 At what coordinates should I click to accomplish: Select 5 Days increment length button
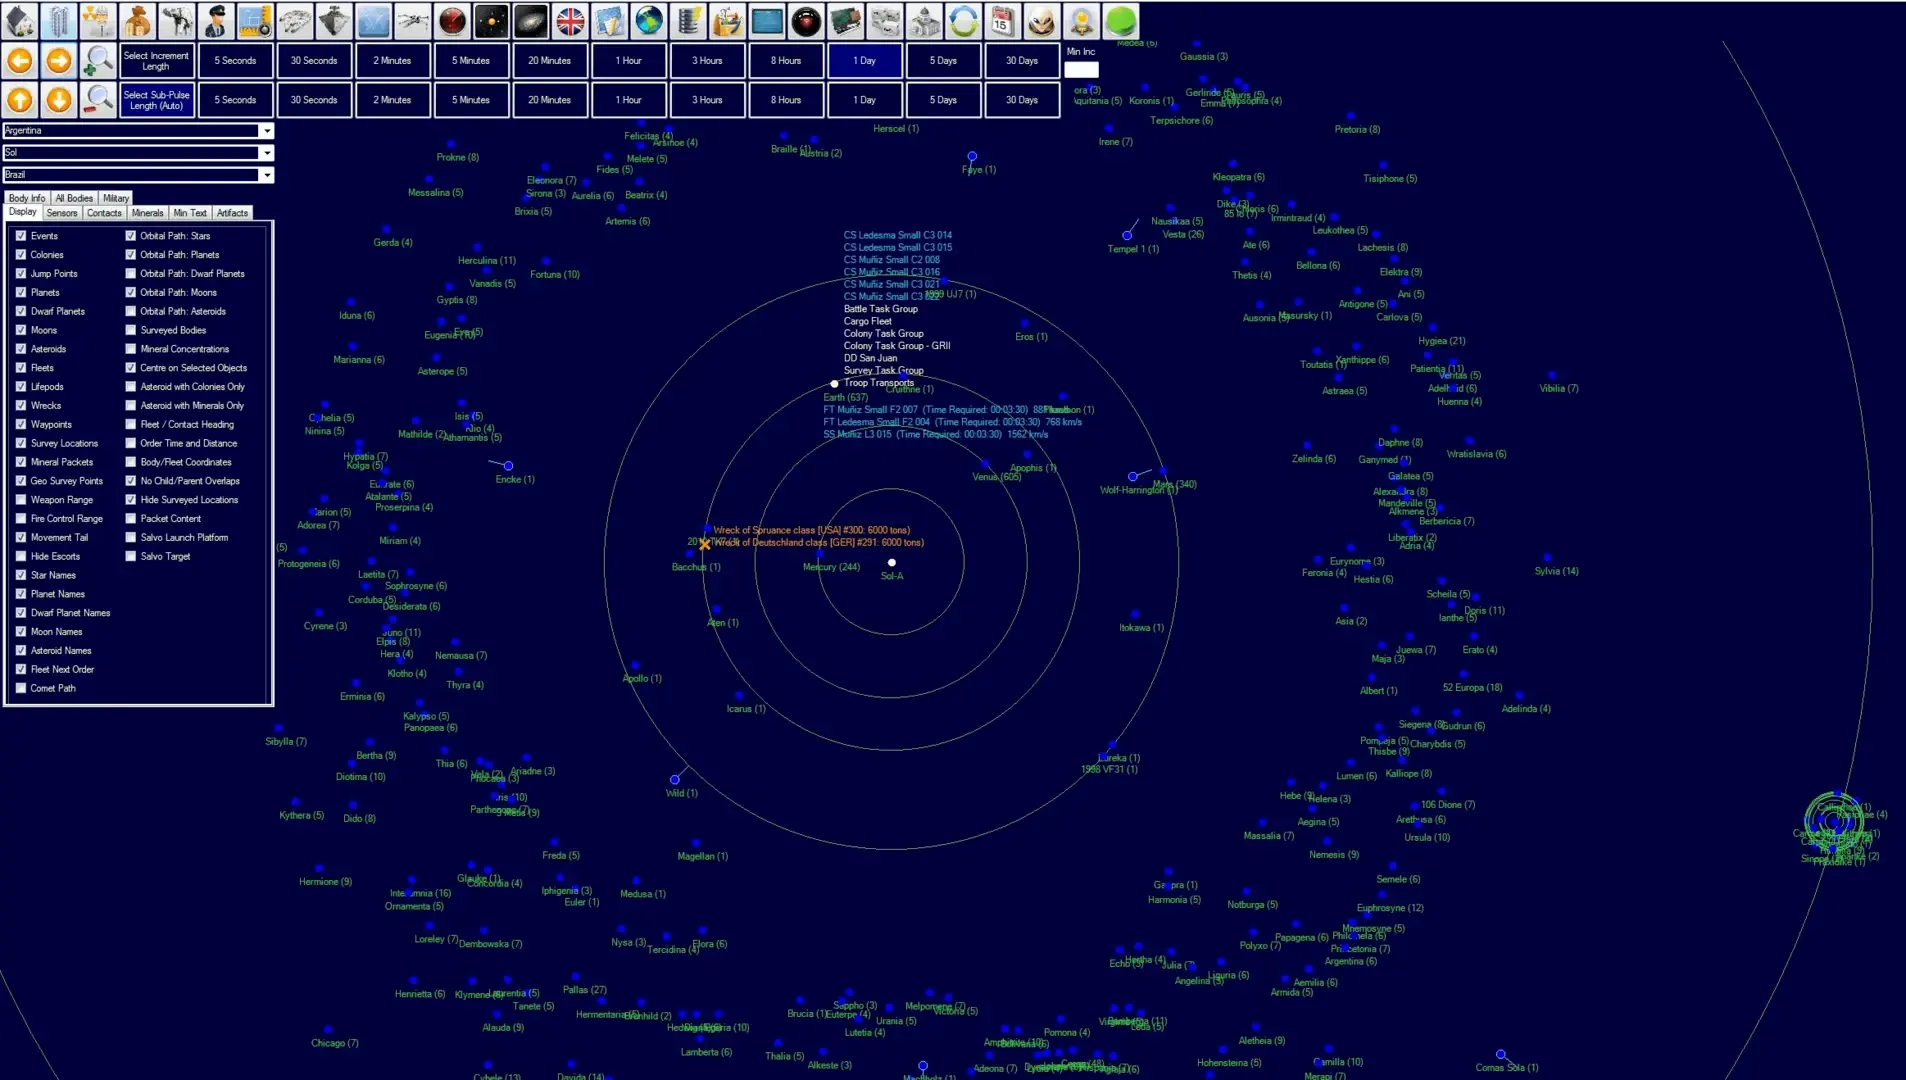pyautogui.click(x=943, y=61)
